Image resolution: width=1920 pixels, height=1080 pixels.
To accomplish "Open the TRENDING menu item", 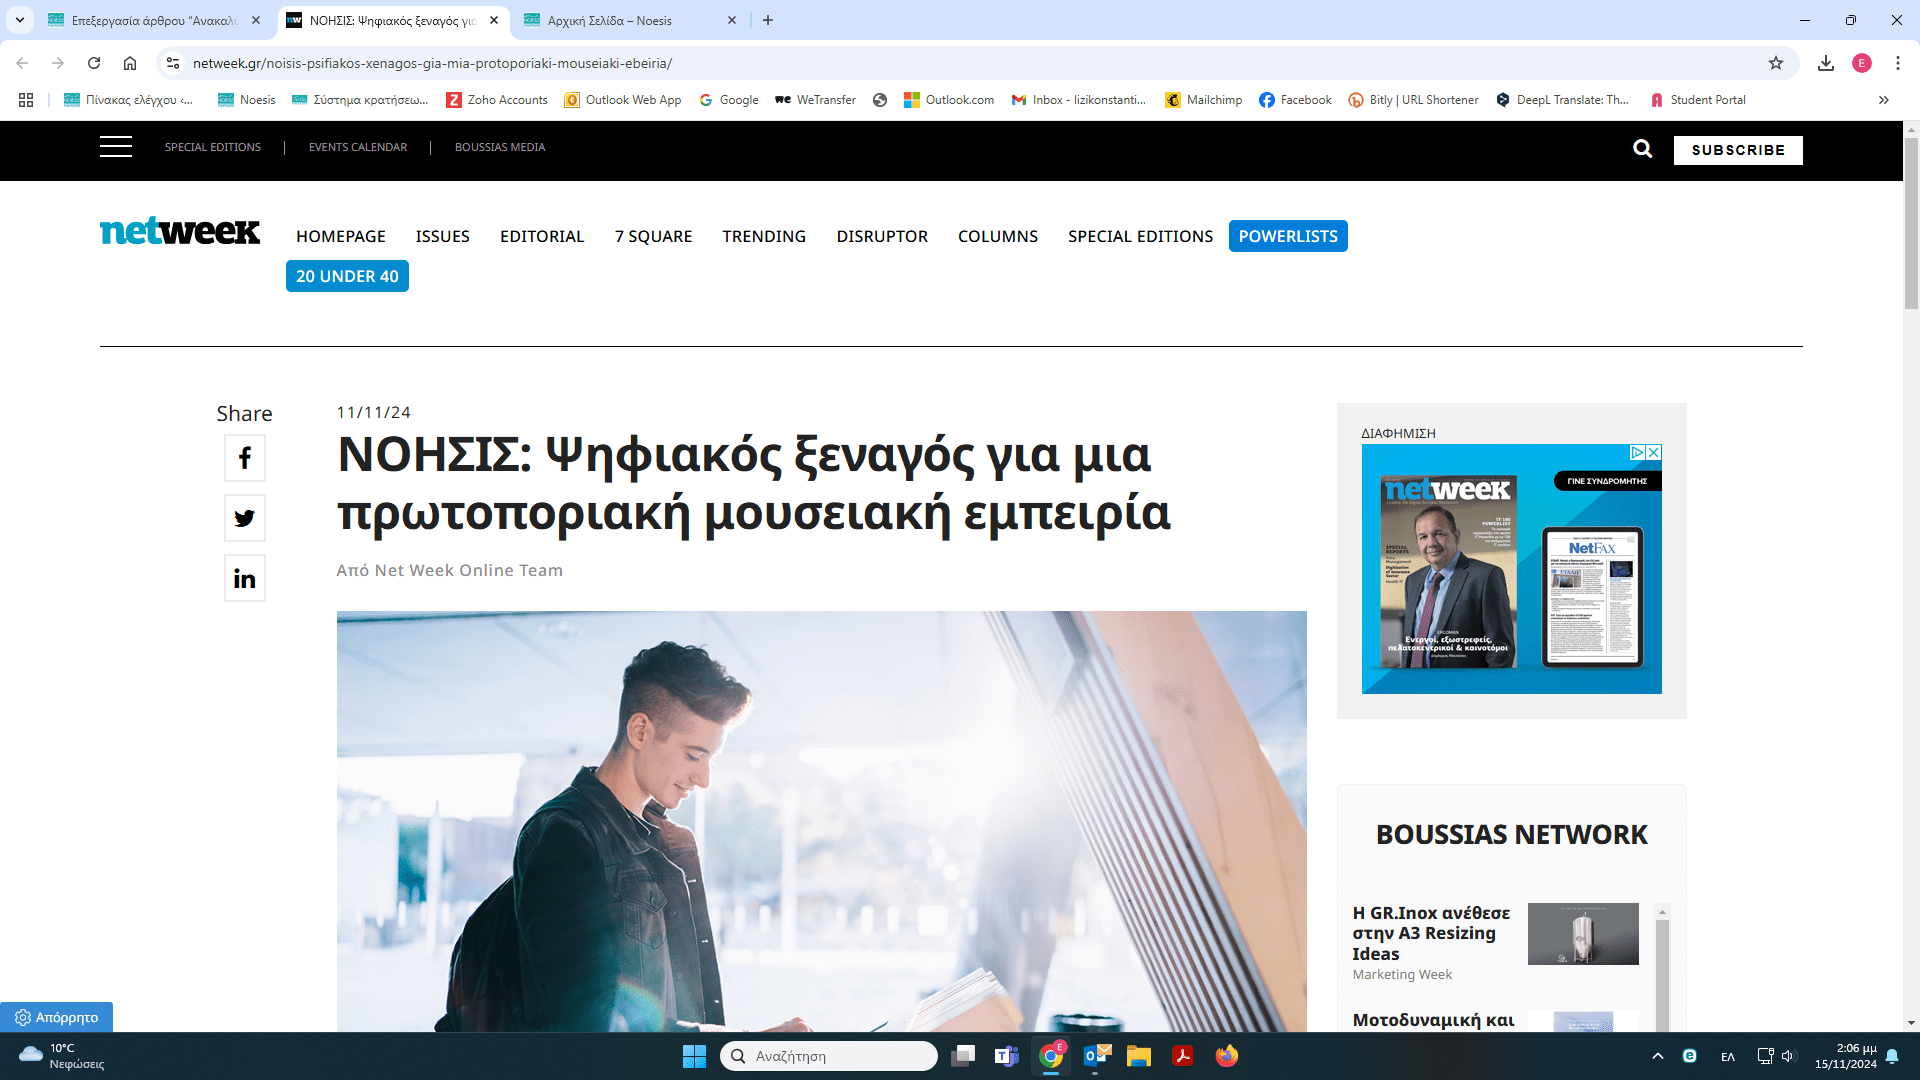I will pos(764,236).
